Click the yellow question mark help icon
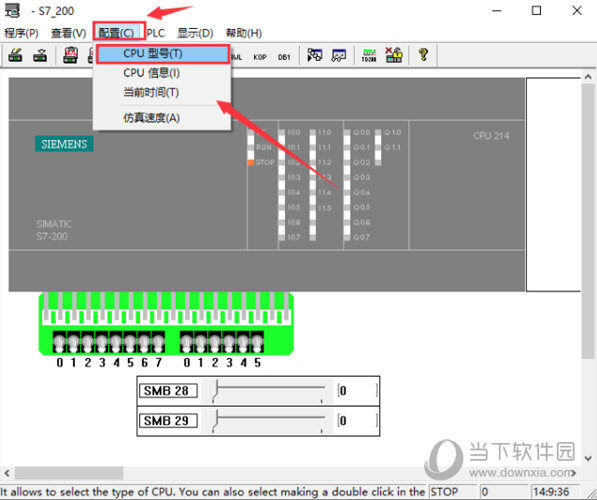Viewport: 597px width, 500px height. coord(423,55)
